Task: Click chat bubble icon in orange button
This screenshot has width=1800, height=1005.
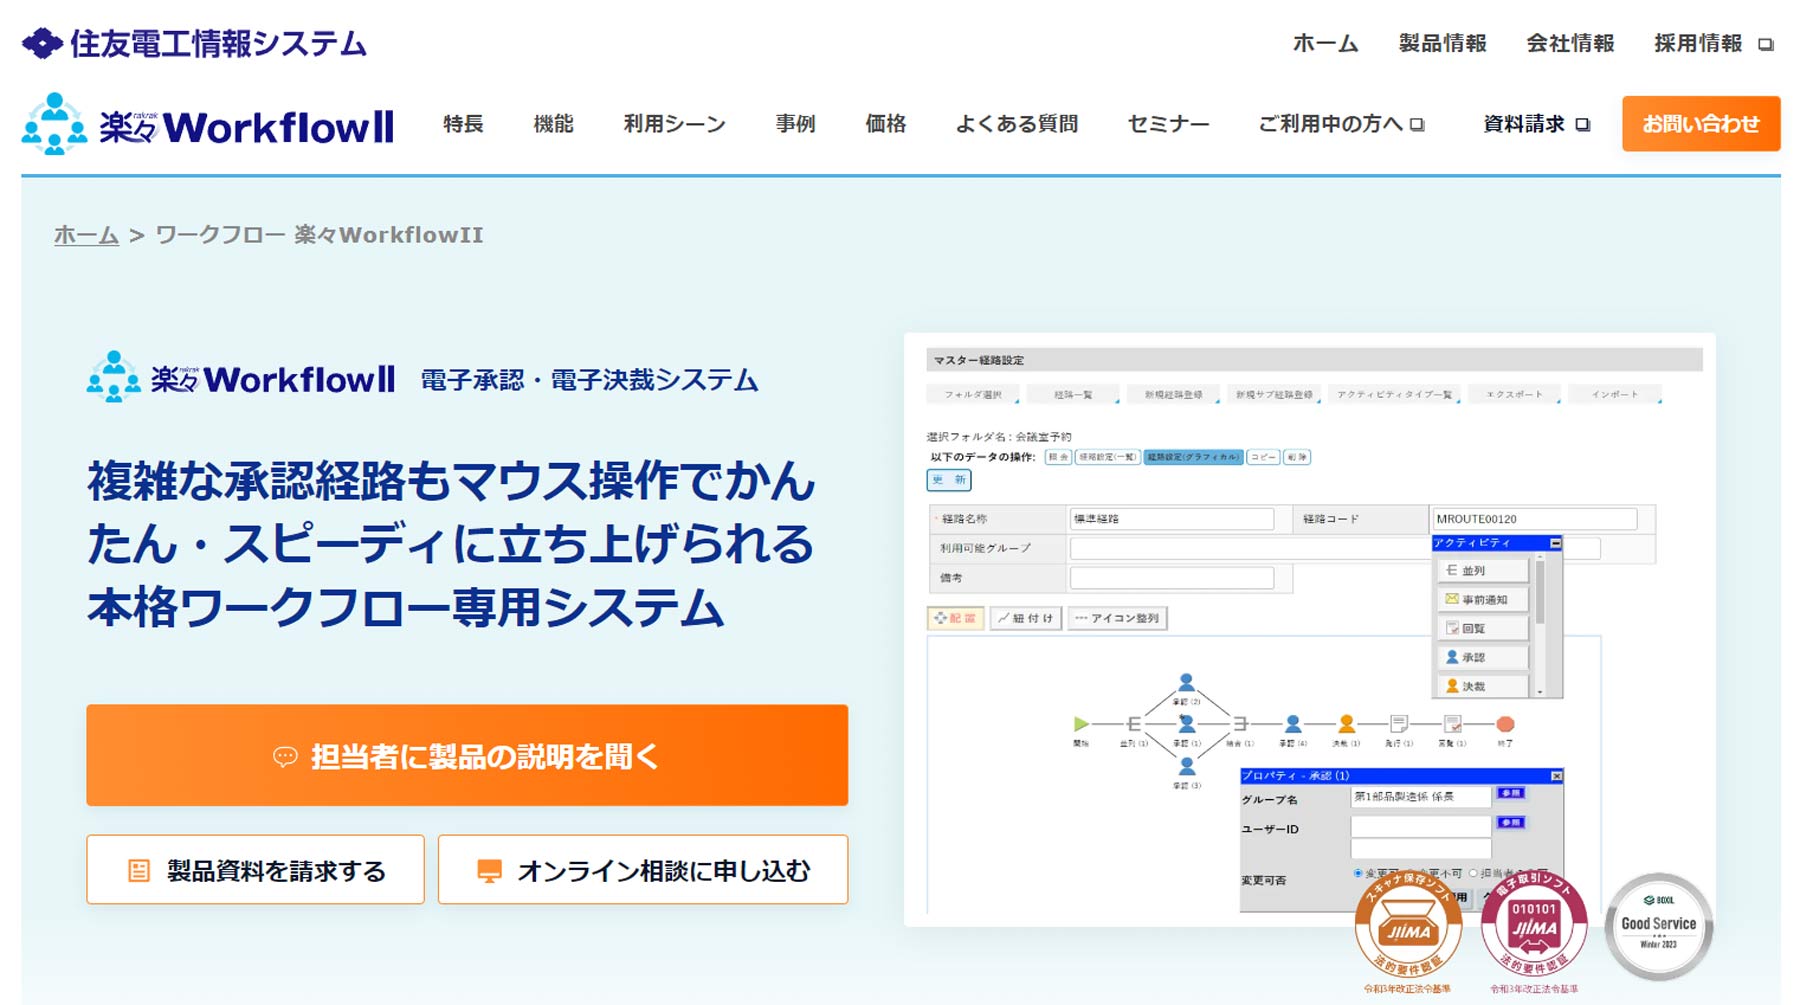Action: click(285, 757)
